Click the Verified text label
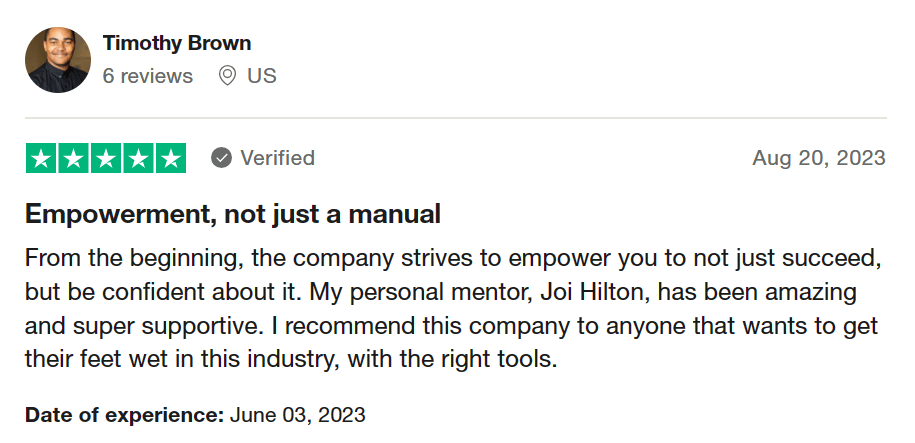This screenshot has width=915, height=443. (x=277, y=158)
